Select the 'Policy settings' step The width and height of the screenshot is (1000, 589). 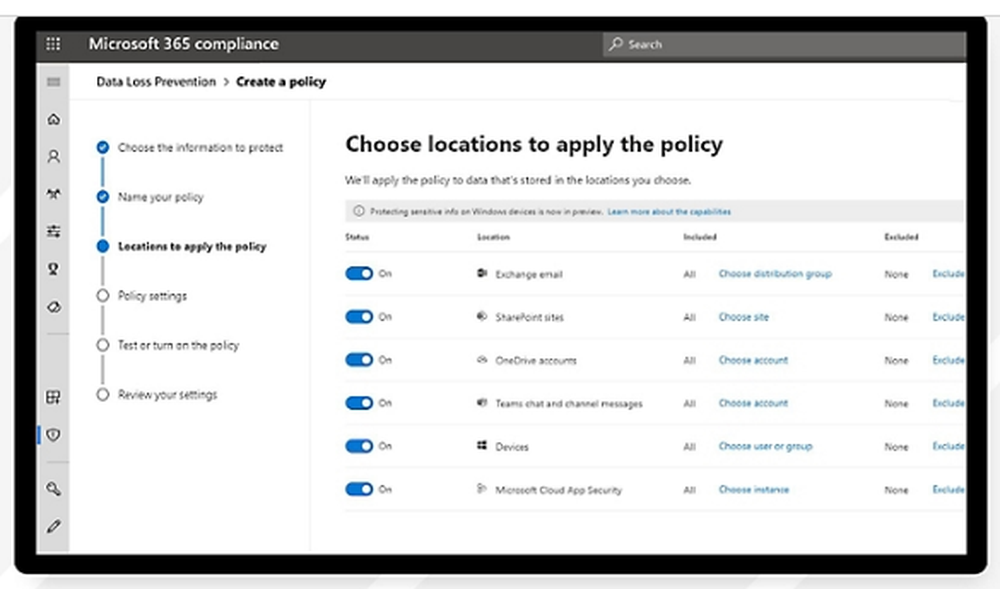[x=152, y=296]
